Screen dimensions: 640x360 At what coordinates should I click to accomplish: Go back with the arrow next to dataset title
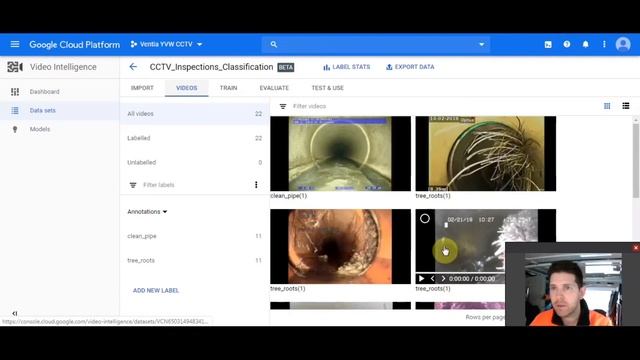(133, 67)
